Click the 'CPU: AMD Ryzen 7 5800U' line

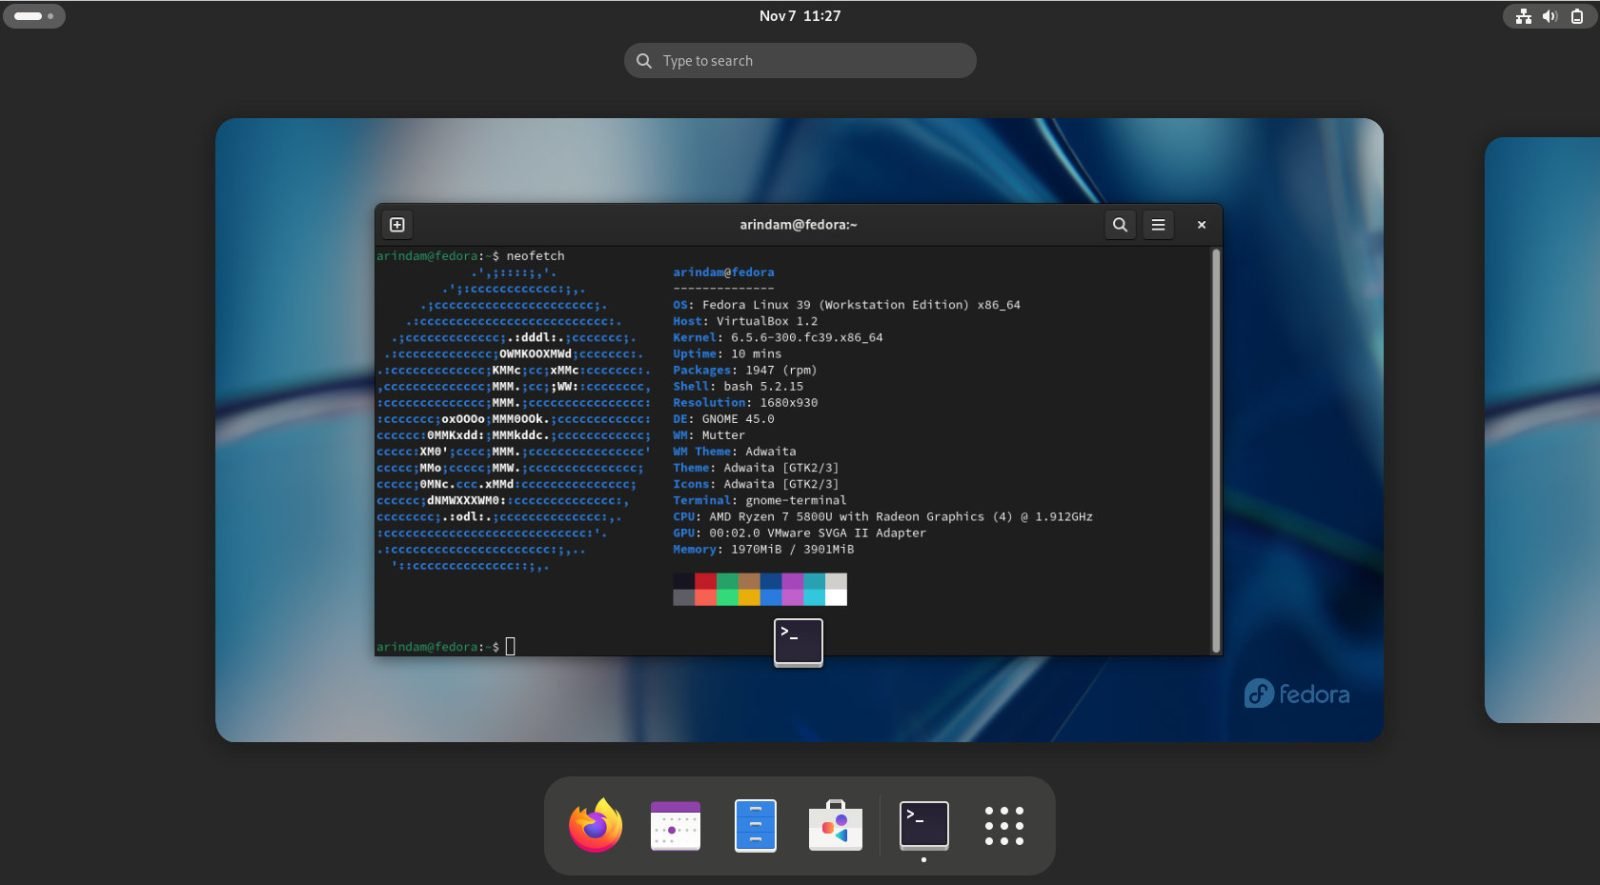coord(883,517)
